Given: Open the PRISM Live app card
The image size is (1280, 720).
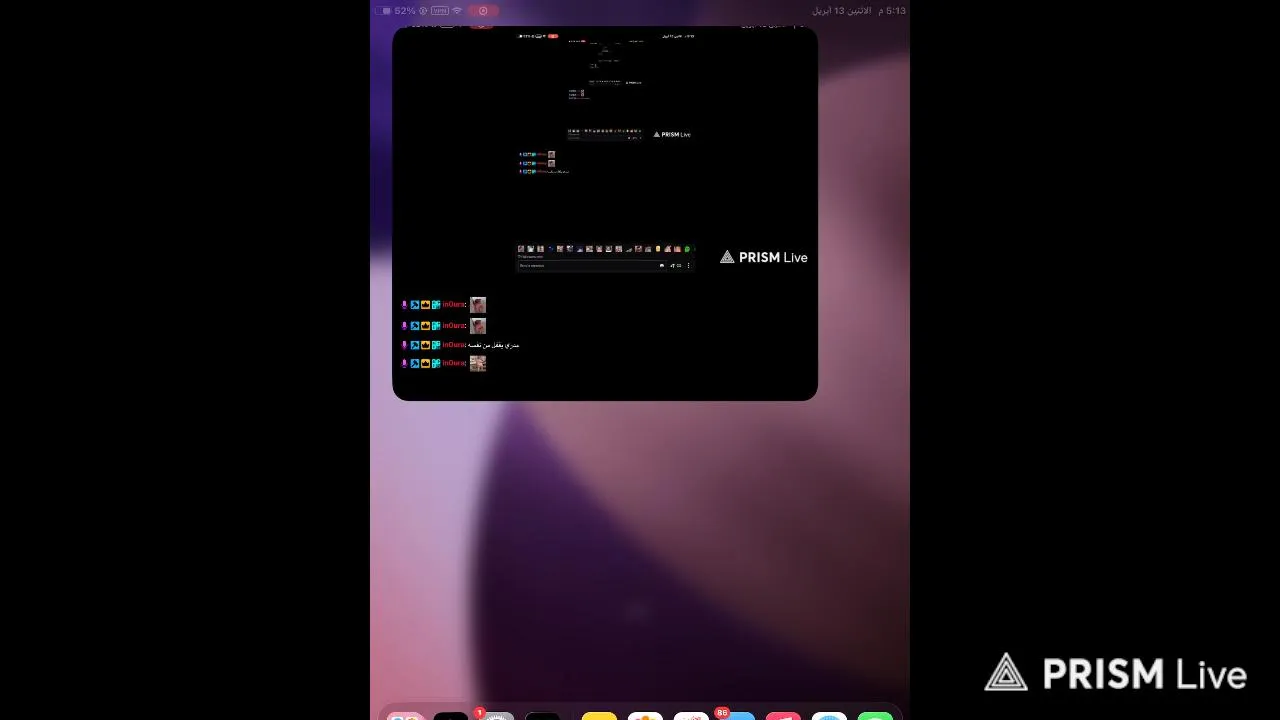Looking at the screenshot, I should coord(605,213).
